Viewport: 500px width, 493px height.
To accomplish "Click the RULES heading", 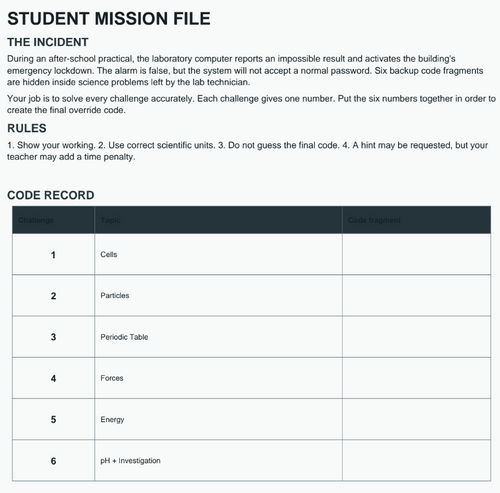I will [x=27, y=128].
